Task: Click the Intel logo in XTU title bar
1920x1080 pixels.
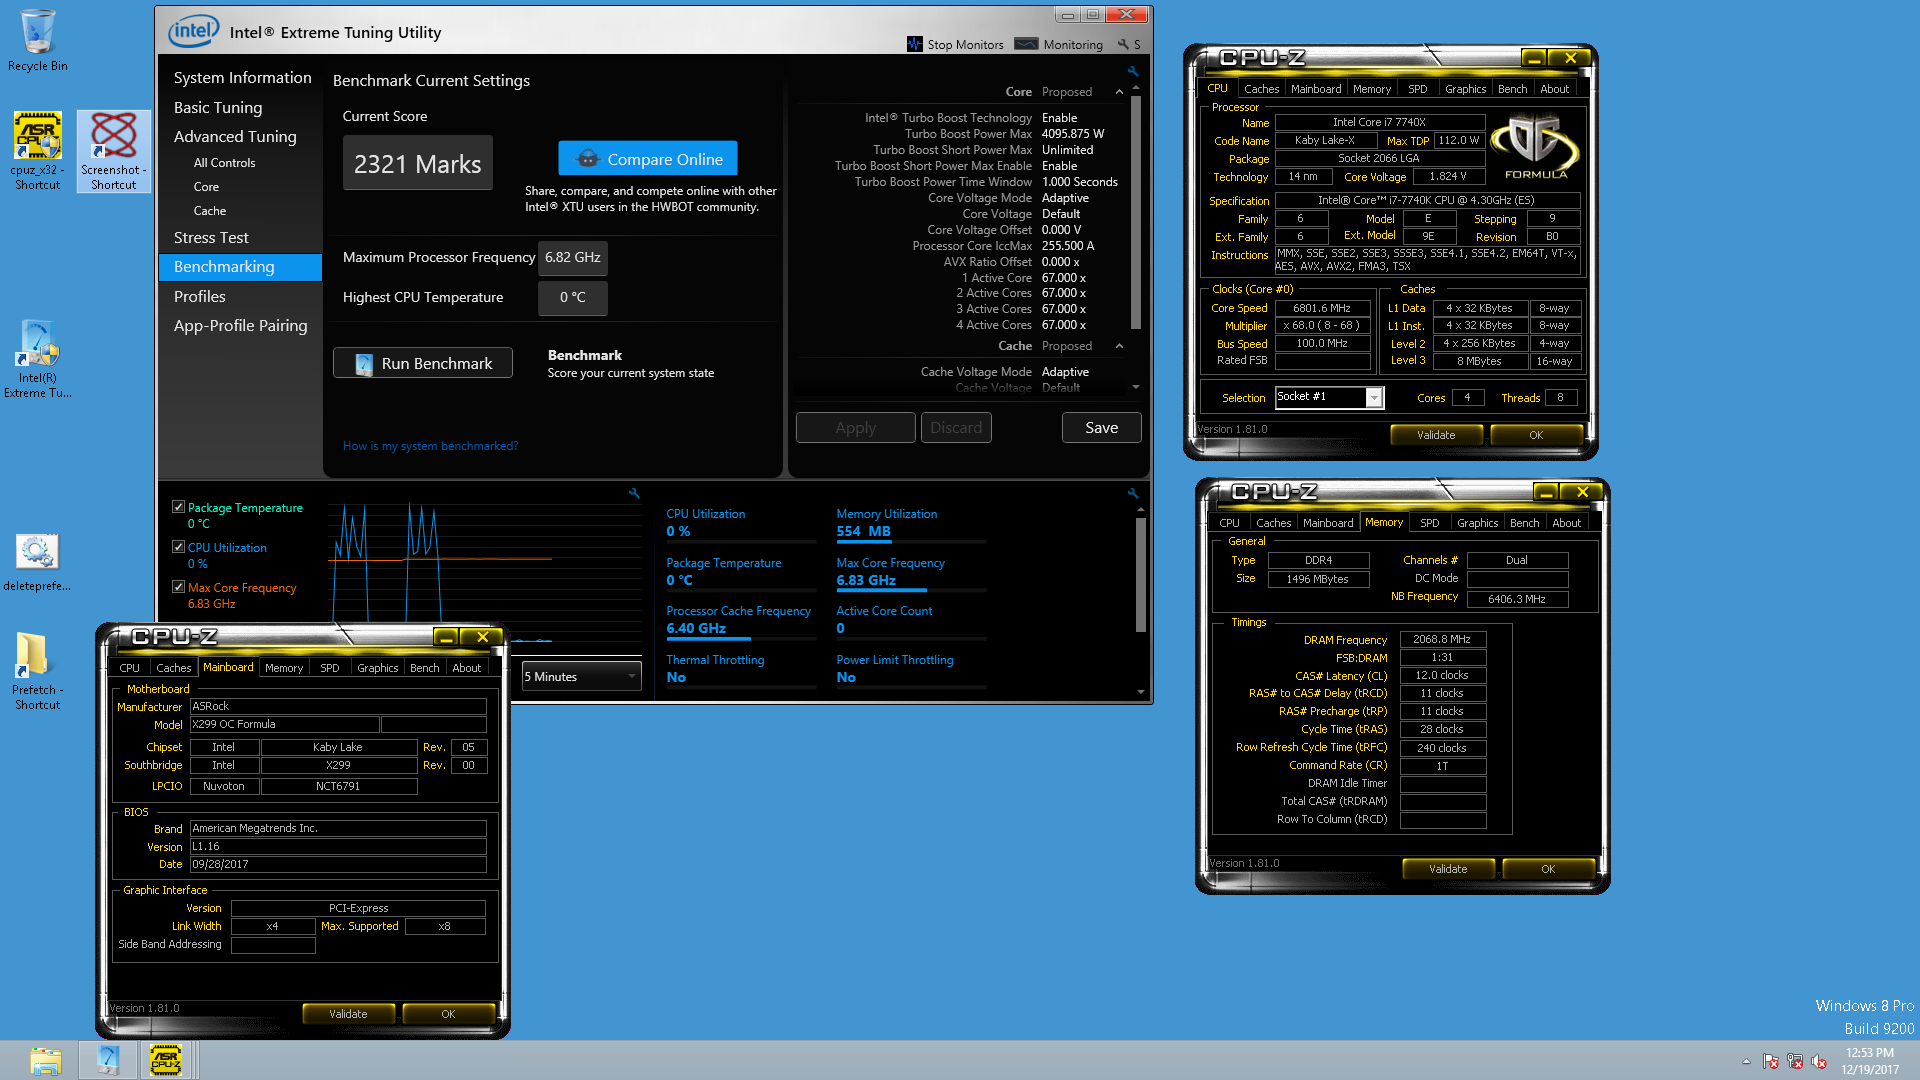Action: (193, 31)
